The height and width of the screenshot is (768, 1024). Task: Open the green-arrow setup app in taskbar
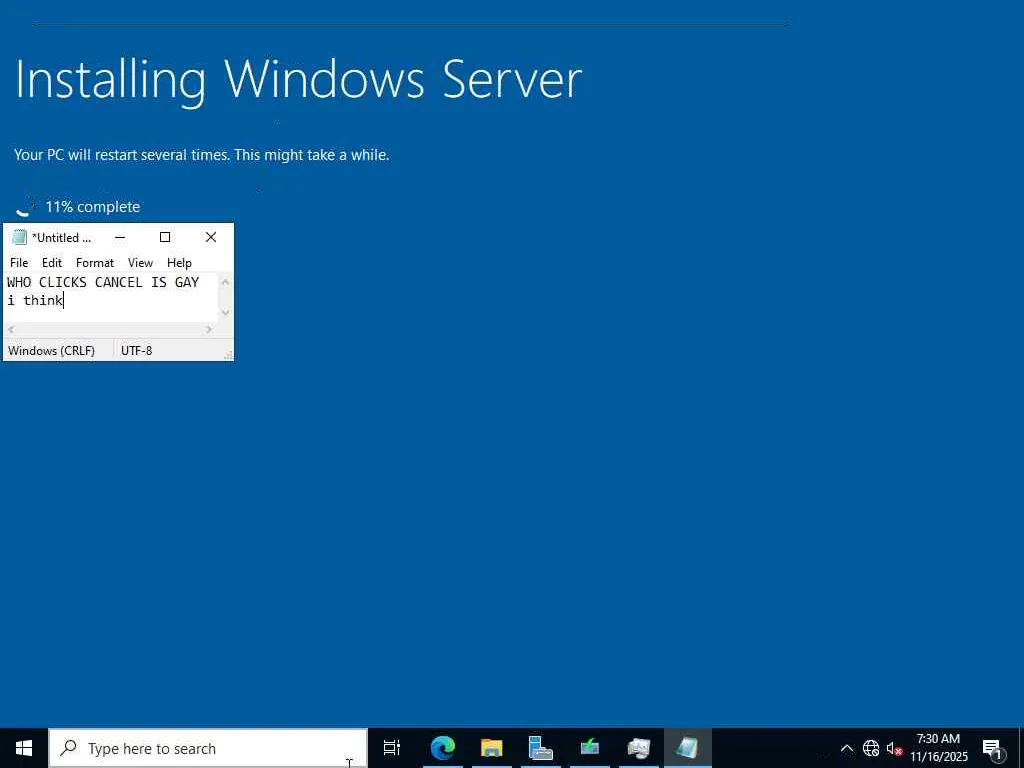pyautogui.click(x=590, y=748)
